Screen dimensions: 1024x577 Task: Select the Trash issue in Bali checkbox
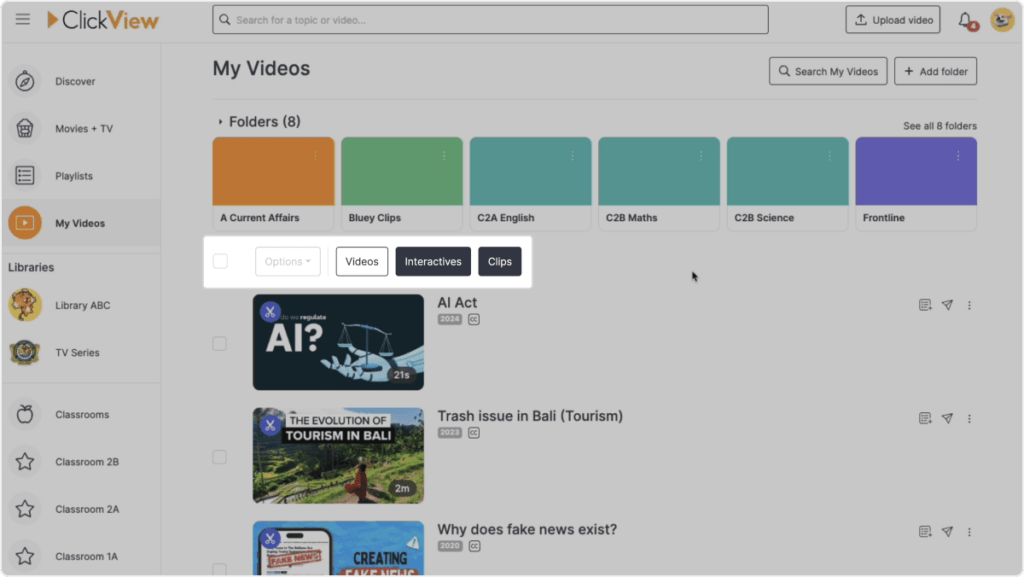tap(220, 456)
